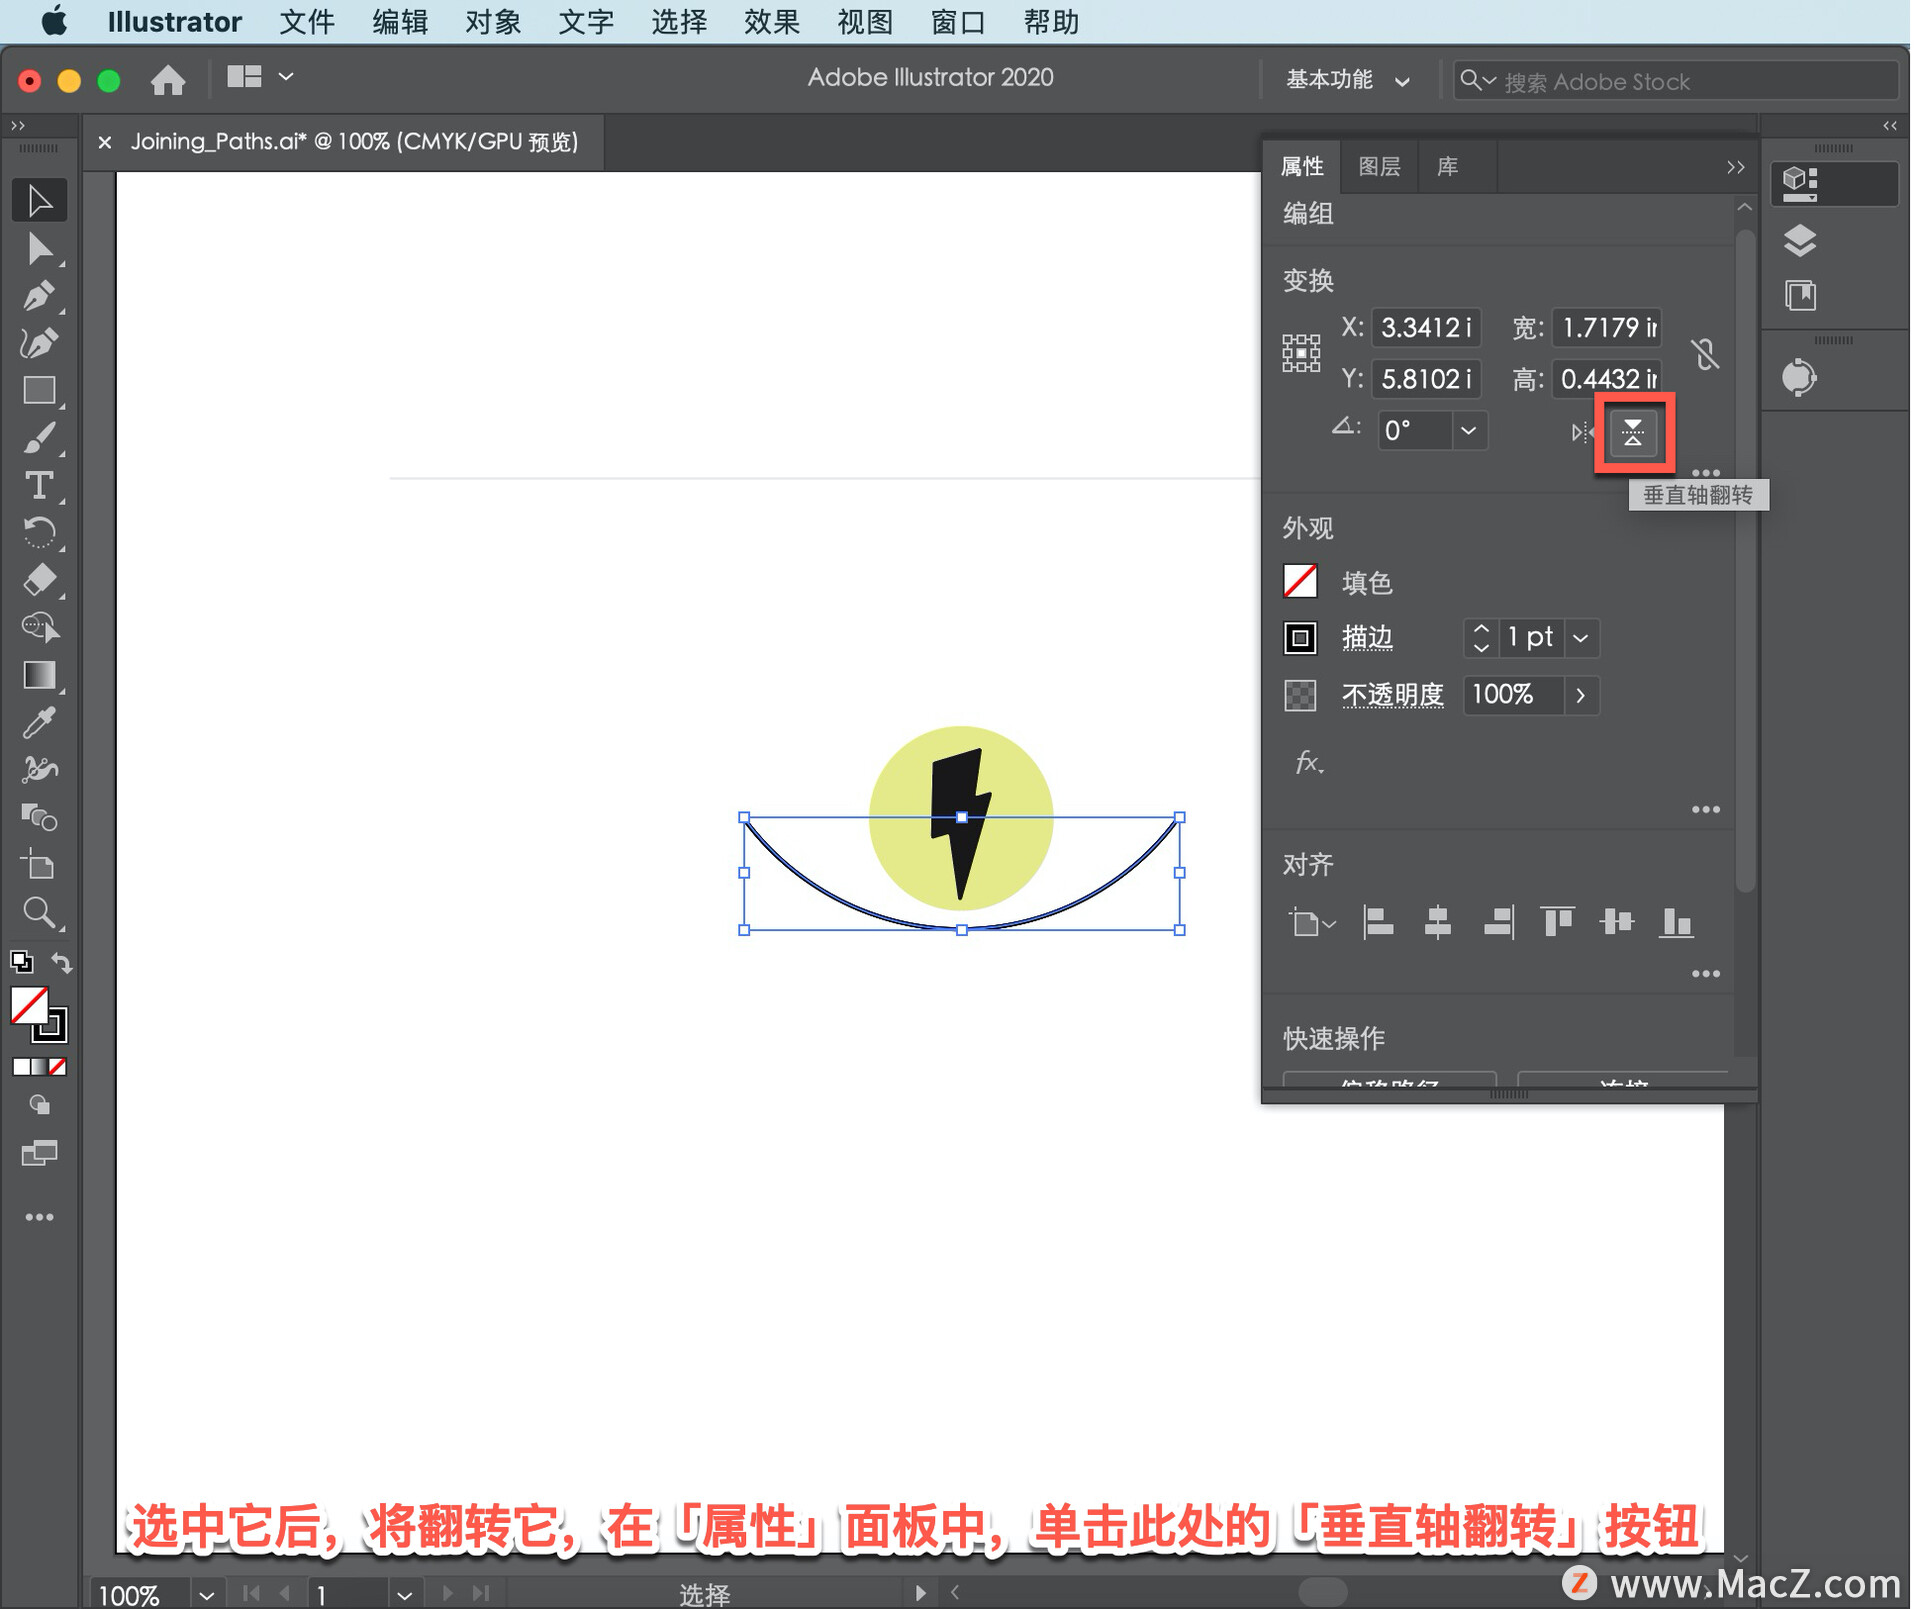Open rotation angle dropdown
This screenshot has width=1920, height=1609.
(1467, 431)
